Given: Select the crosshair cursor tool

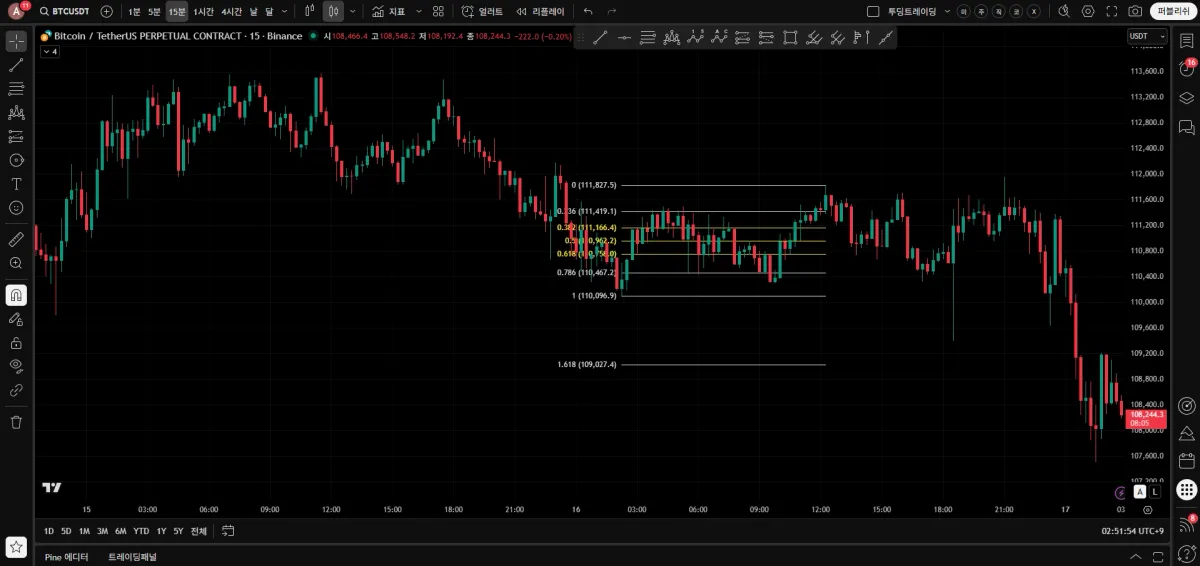Looking at the screenshot, I should 16,41.
